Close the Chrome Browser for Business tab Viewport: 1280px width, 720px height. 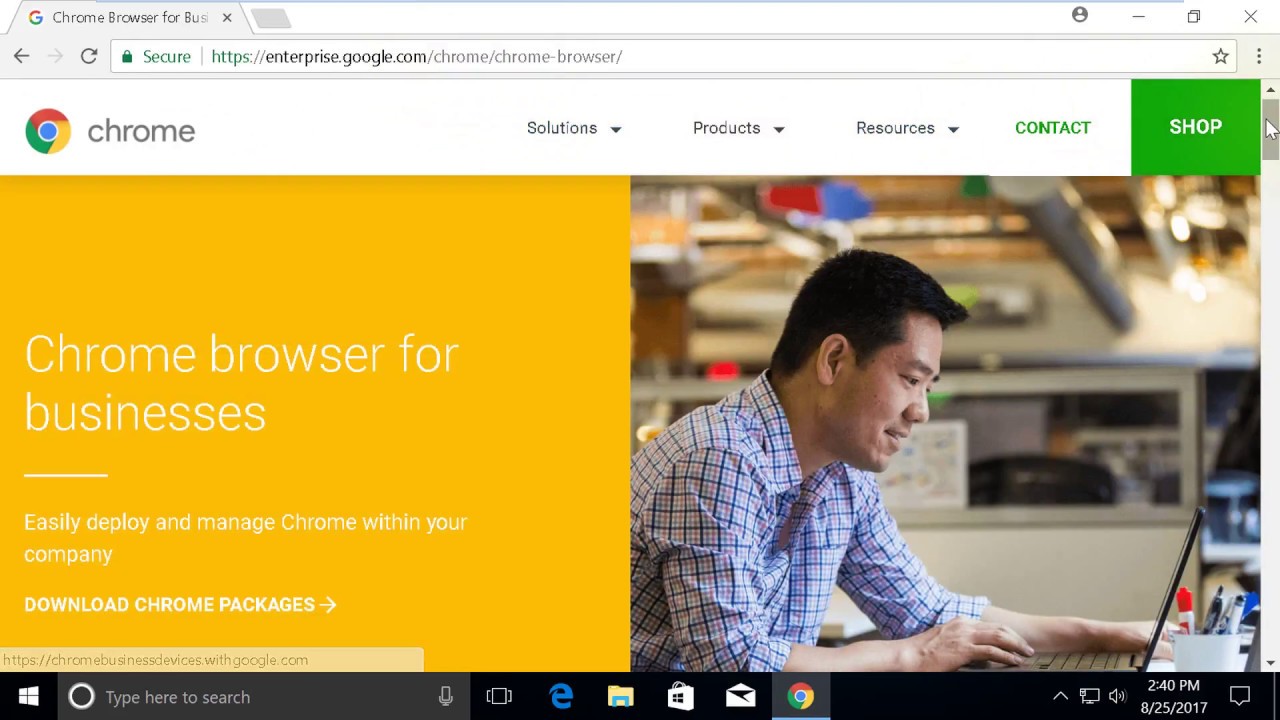[227, 18]
